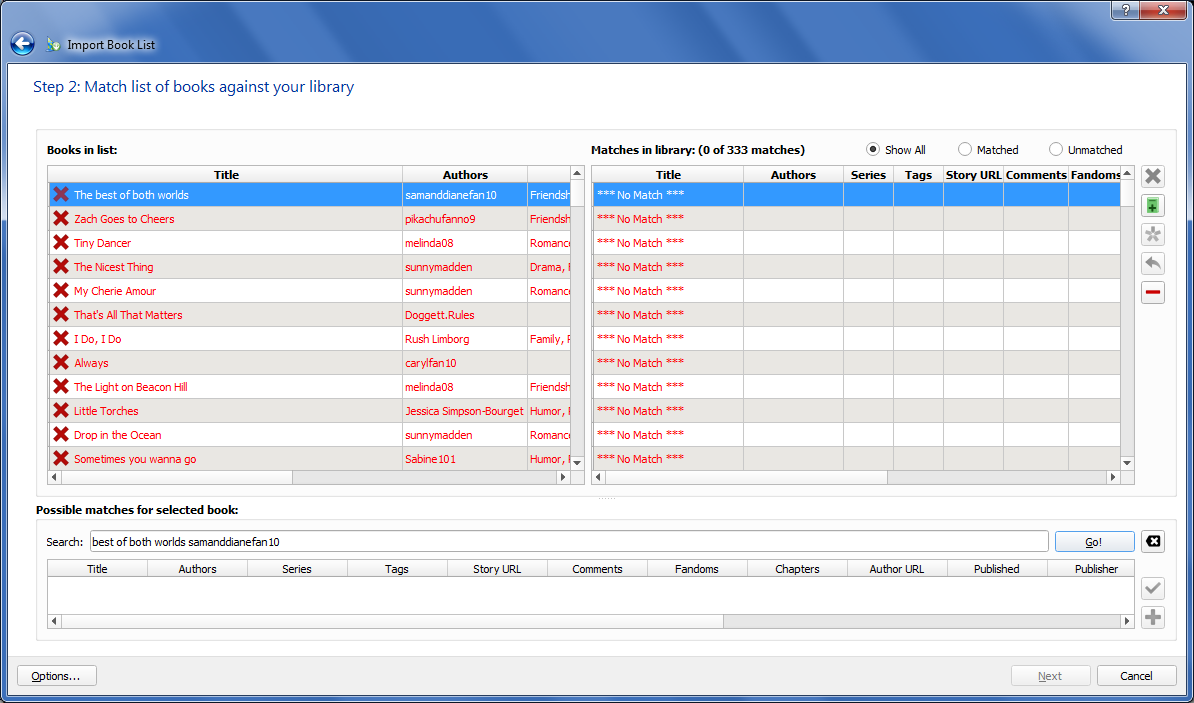Click the Next button
The height and width of the screenshot is (703, 1194).
tap(1050, 676)
